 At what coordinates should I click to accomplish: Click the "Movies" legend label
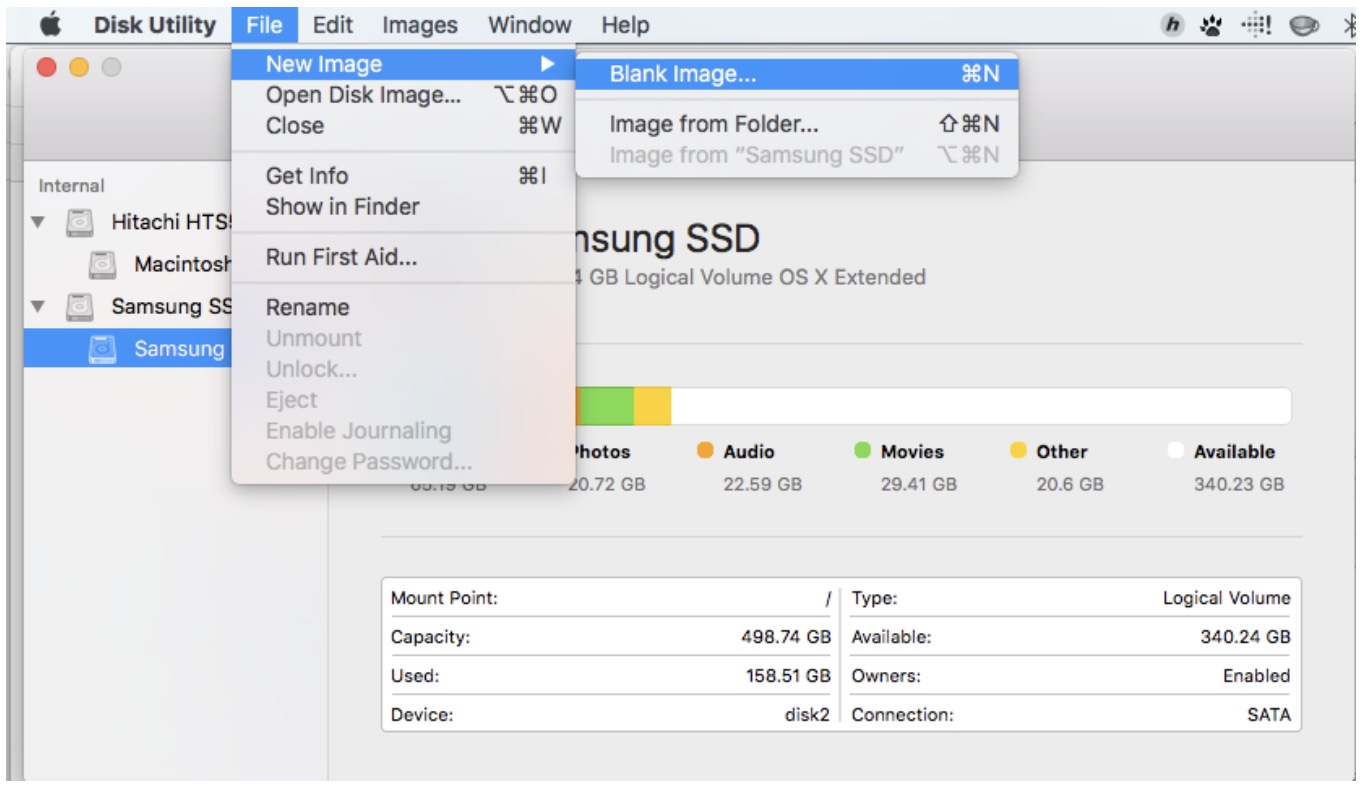pos(912,452)
